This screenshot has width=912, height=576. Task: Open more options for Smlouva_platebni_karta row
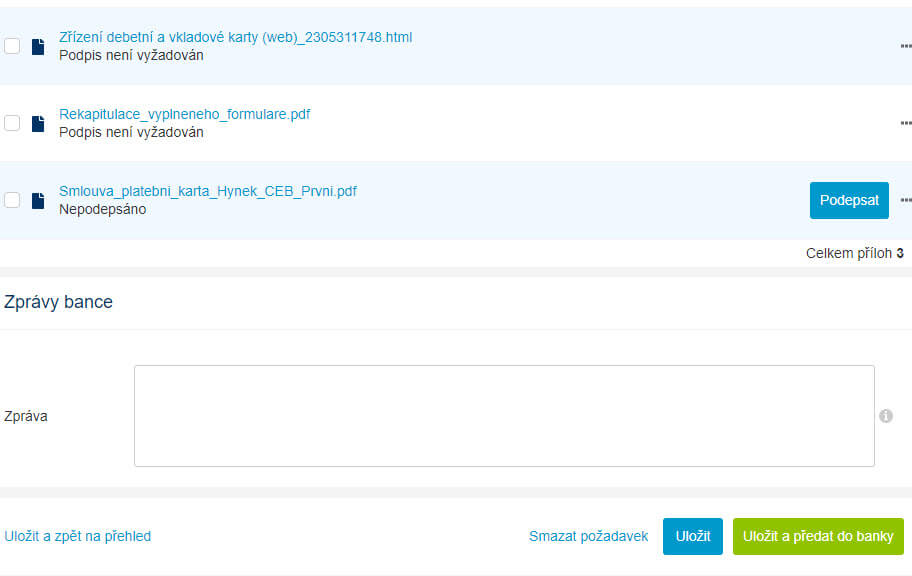[906, 200]
